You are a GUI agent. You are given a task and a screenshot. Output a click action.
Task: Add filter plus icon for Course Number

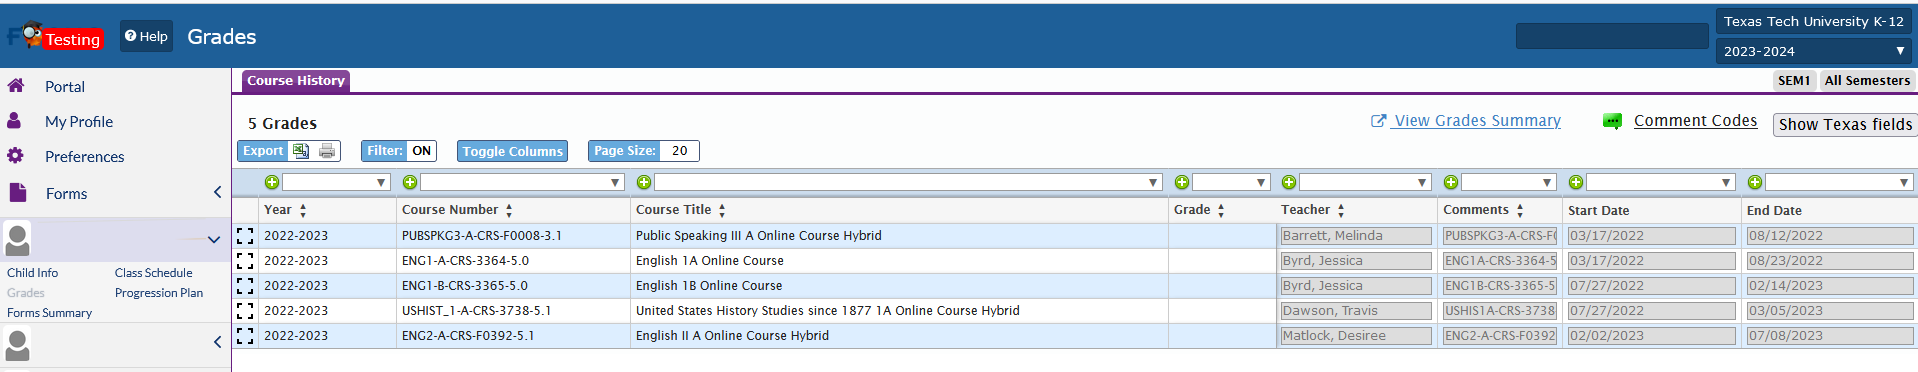(409, 182)
